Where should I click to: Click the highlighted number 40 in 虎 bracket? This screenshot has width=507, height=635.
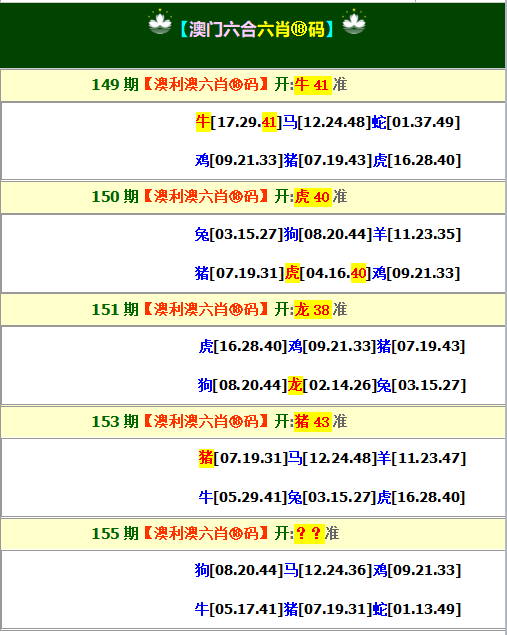click(358, 273)
